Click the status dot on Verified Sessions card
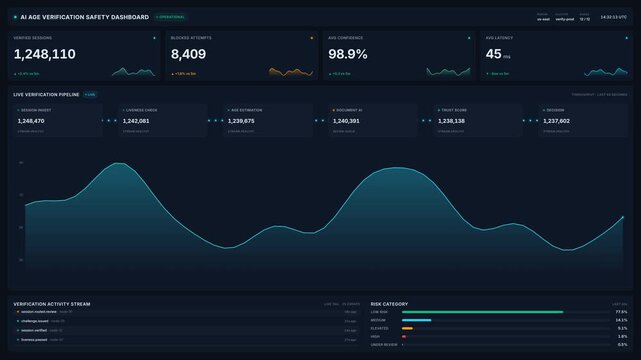The image size is (641, 360). [154, 38]
